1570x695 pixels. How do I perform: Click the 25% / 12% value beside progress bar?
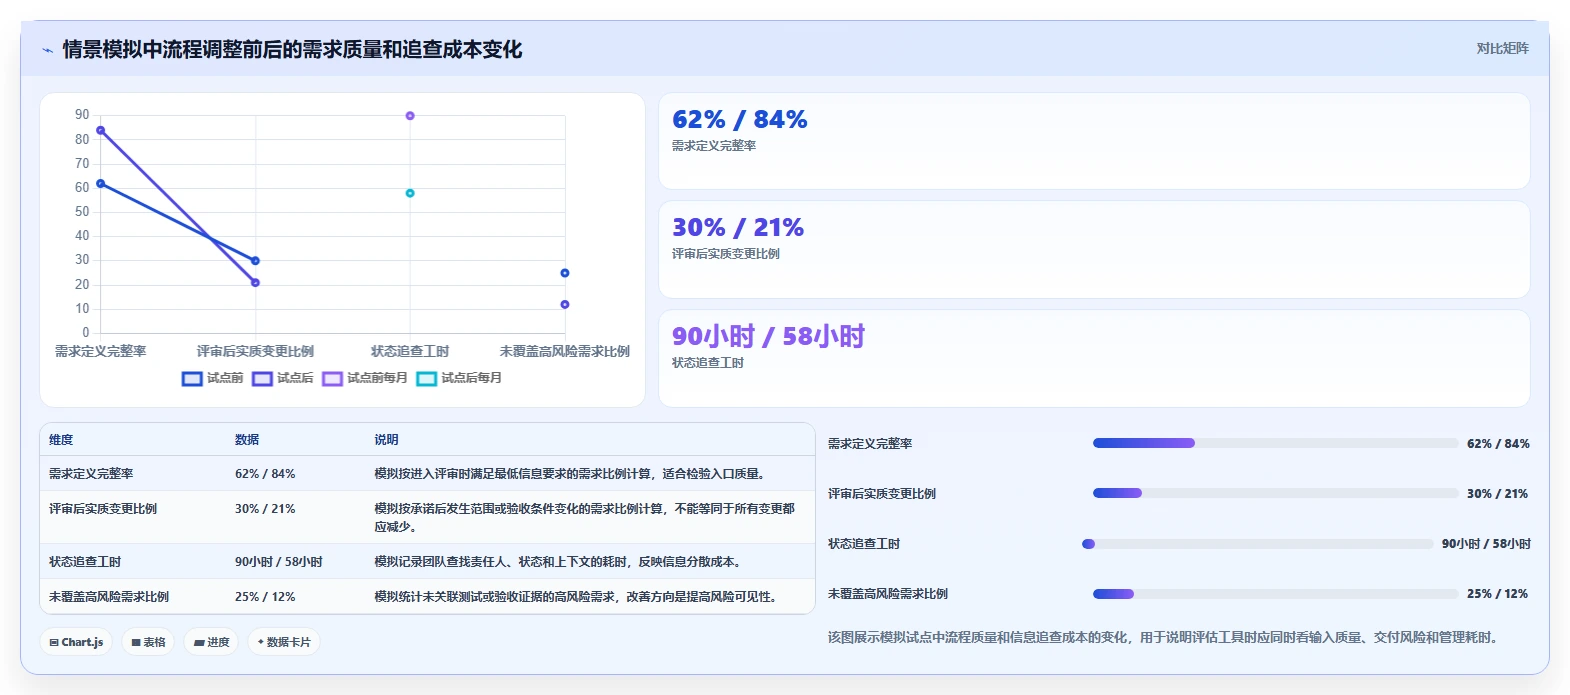point(1498,594)
